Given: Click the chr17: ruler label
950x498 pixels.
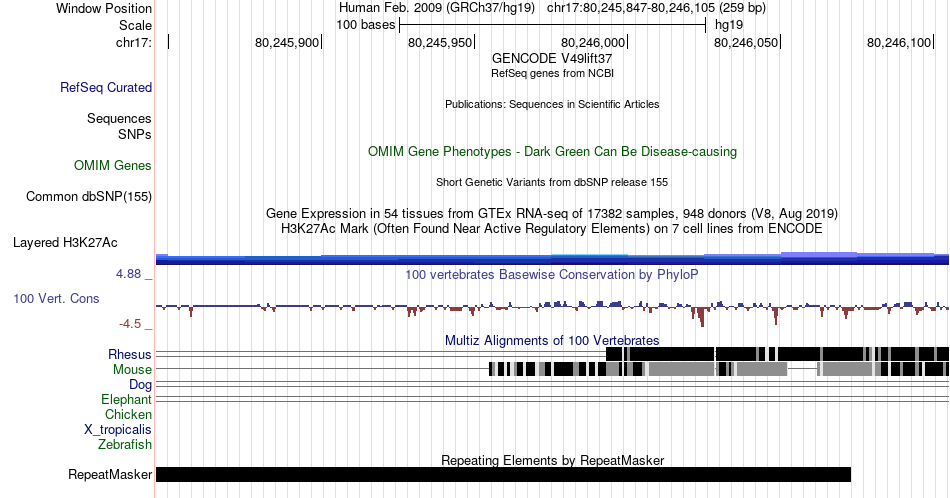Looking at the screenshot, I should [x=134, y=42].
